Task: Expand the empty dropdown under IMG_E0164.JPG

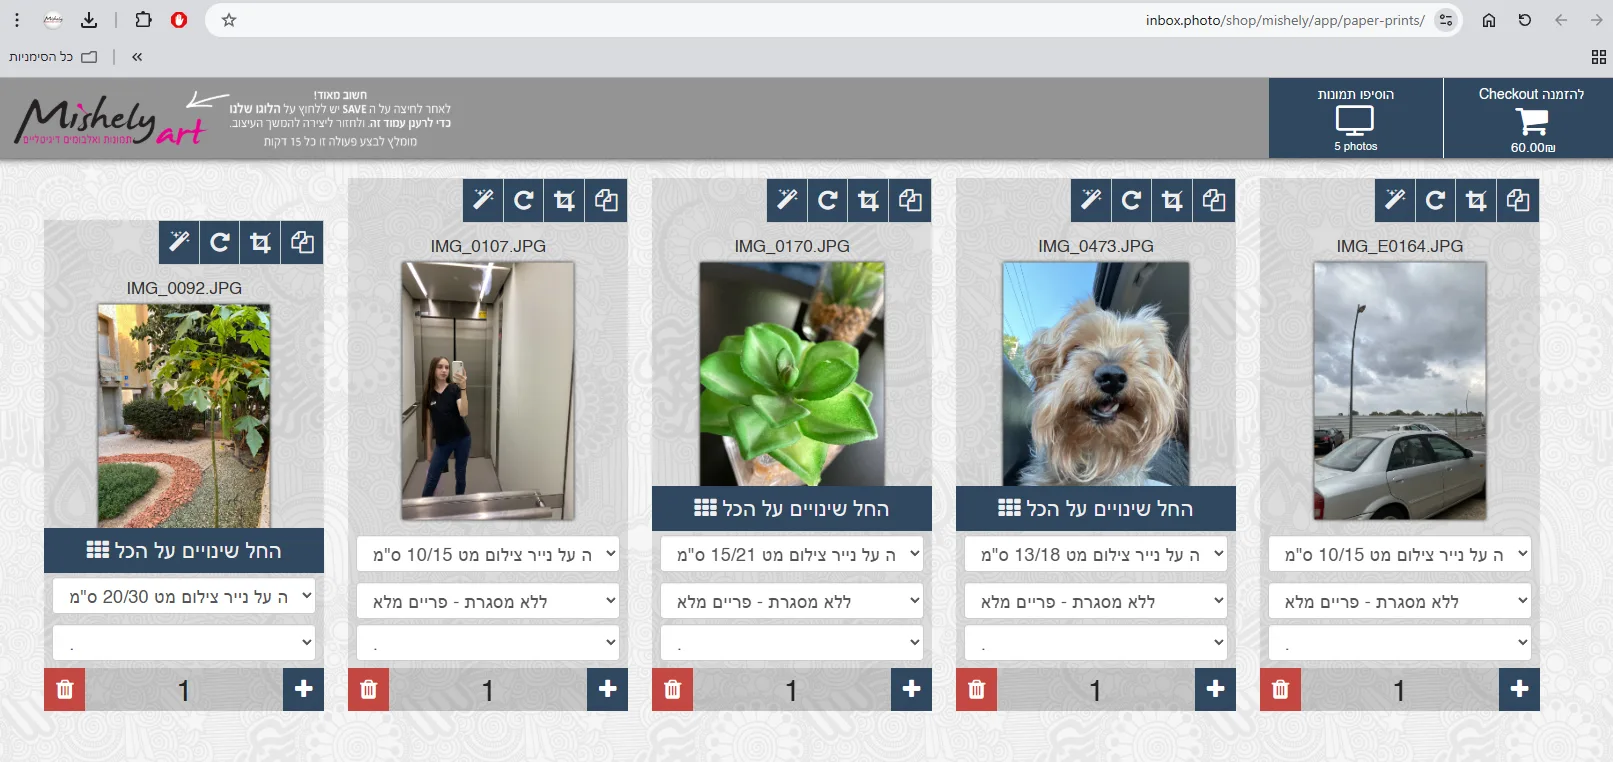Action: point(1399,643)
